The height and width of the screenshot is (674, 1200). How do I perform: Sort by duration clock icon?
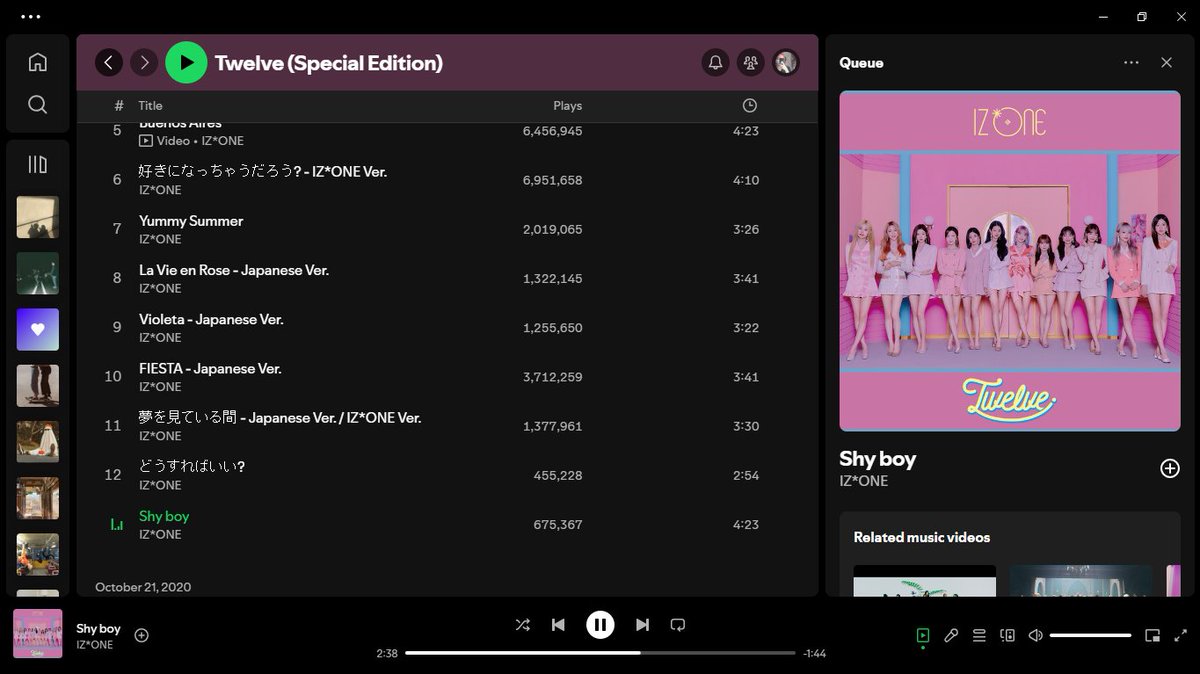[x=750, y=106]
